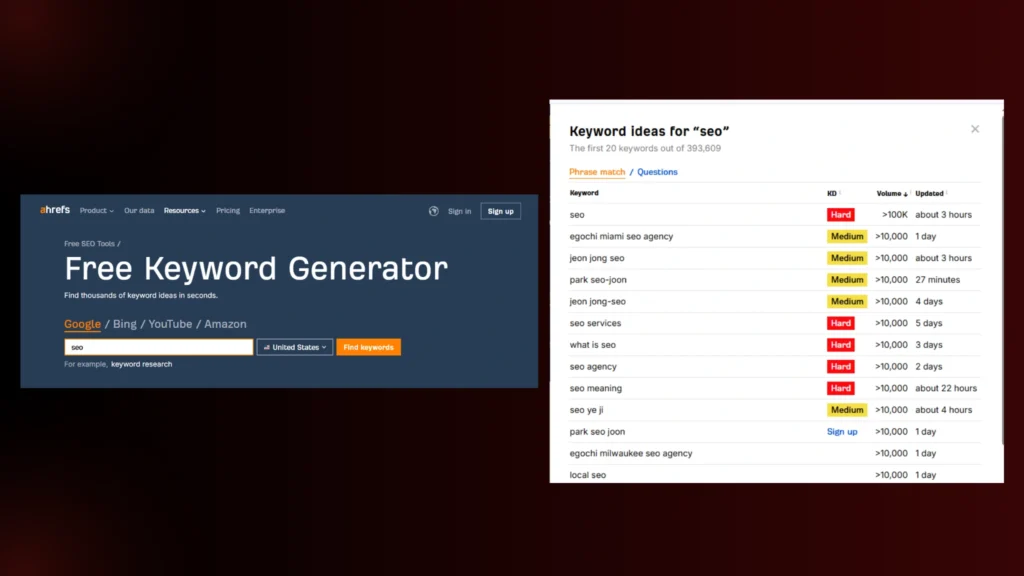Click the >100K volume value
This screenshot has width=1024, height=576.
point(895,215)
